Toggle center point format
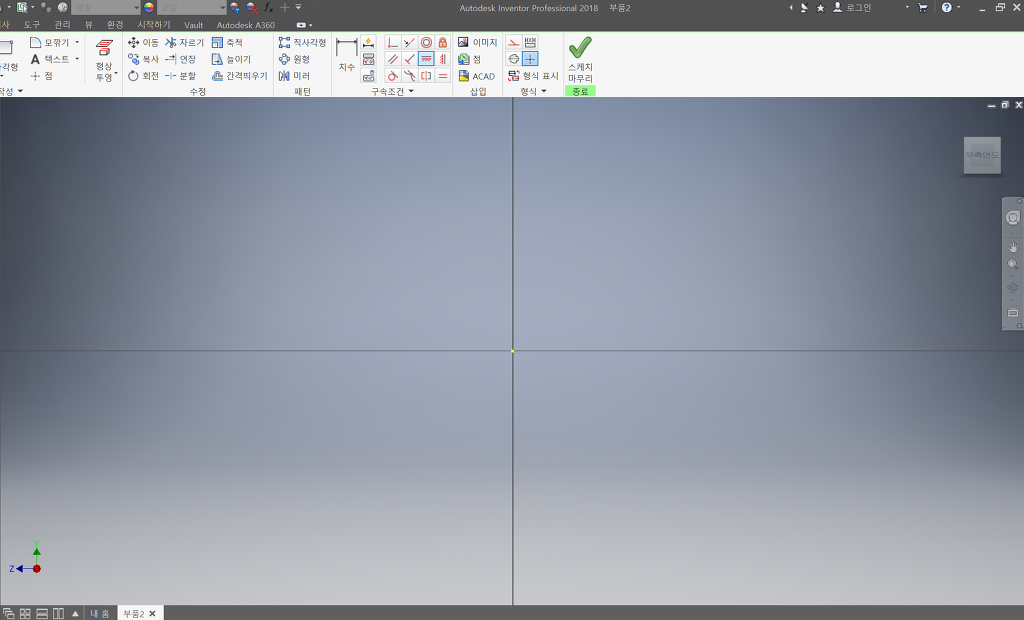 click(x=530, y=59)
